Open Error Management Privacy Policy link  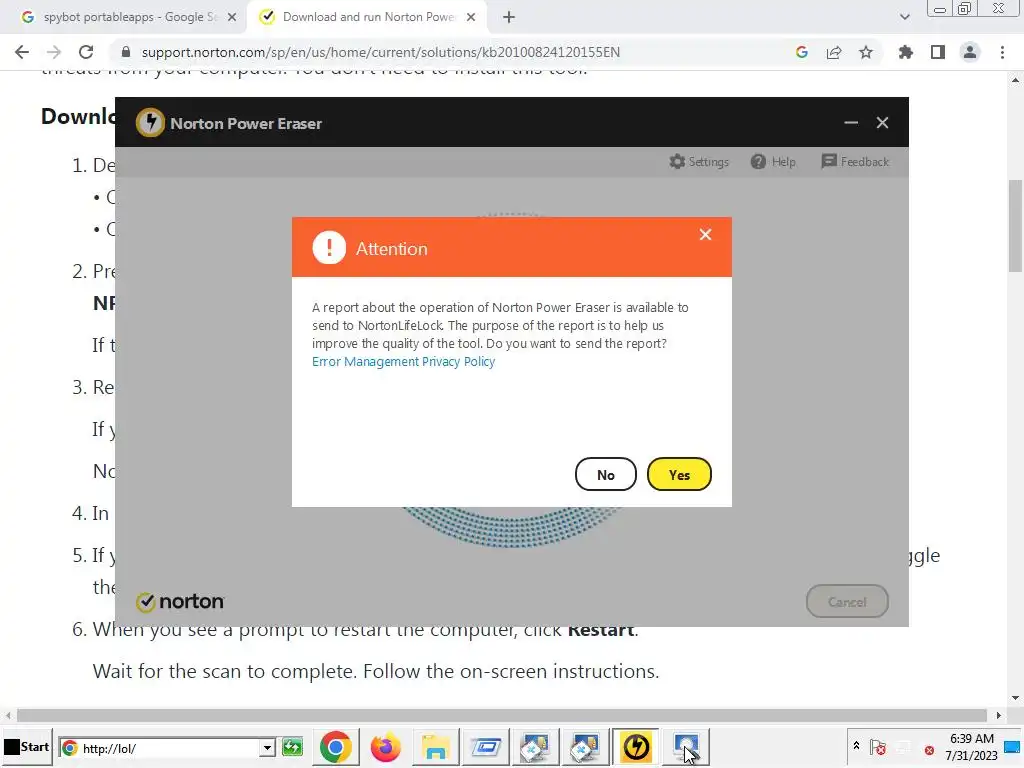pyautogui.click(x=403, y=362)
